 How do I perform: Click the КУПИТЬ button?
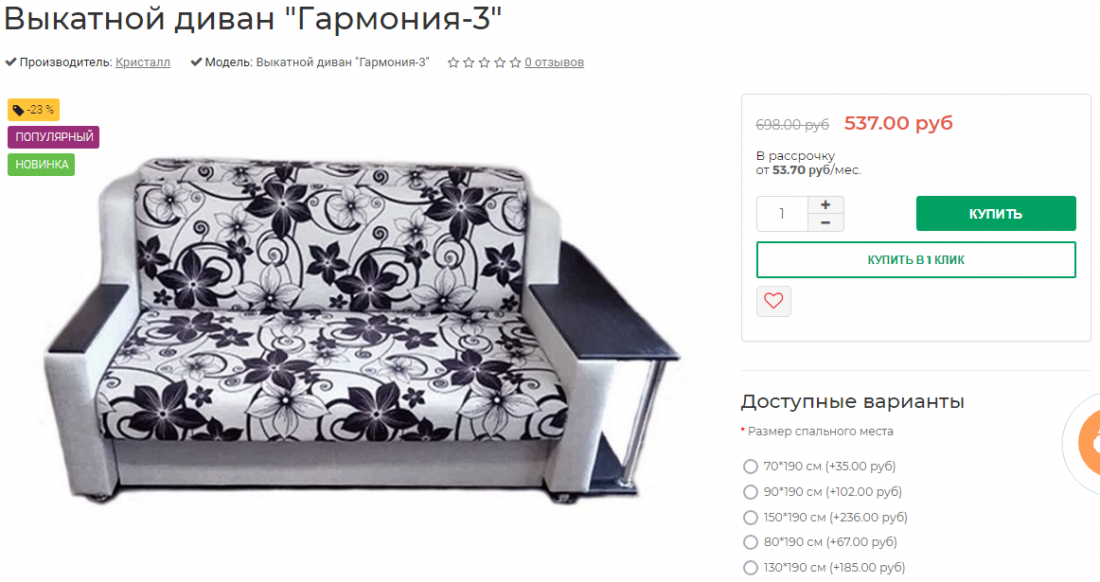click(995, 214)
